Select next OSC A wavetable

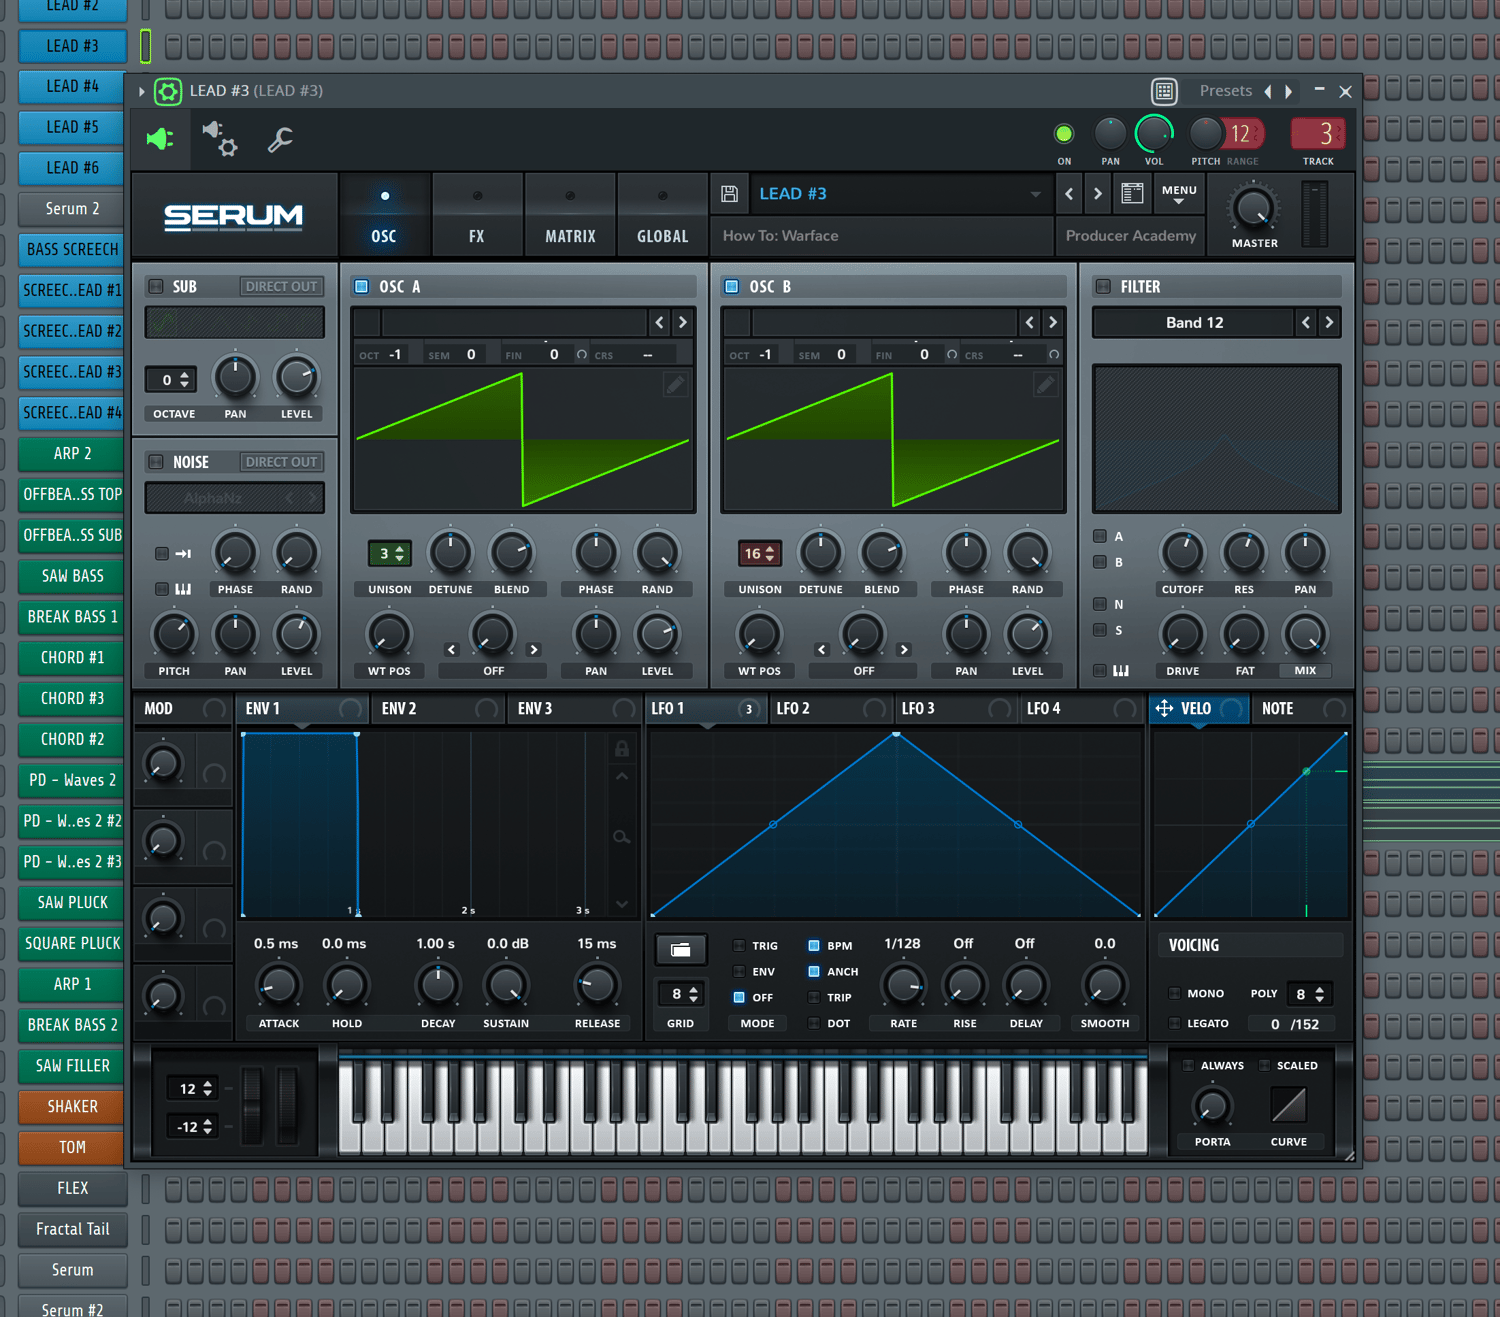pyautogui.click(x=683, y=322)
